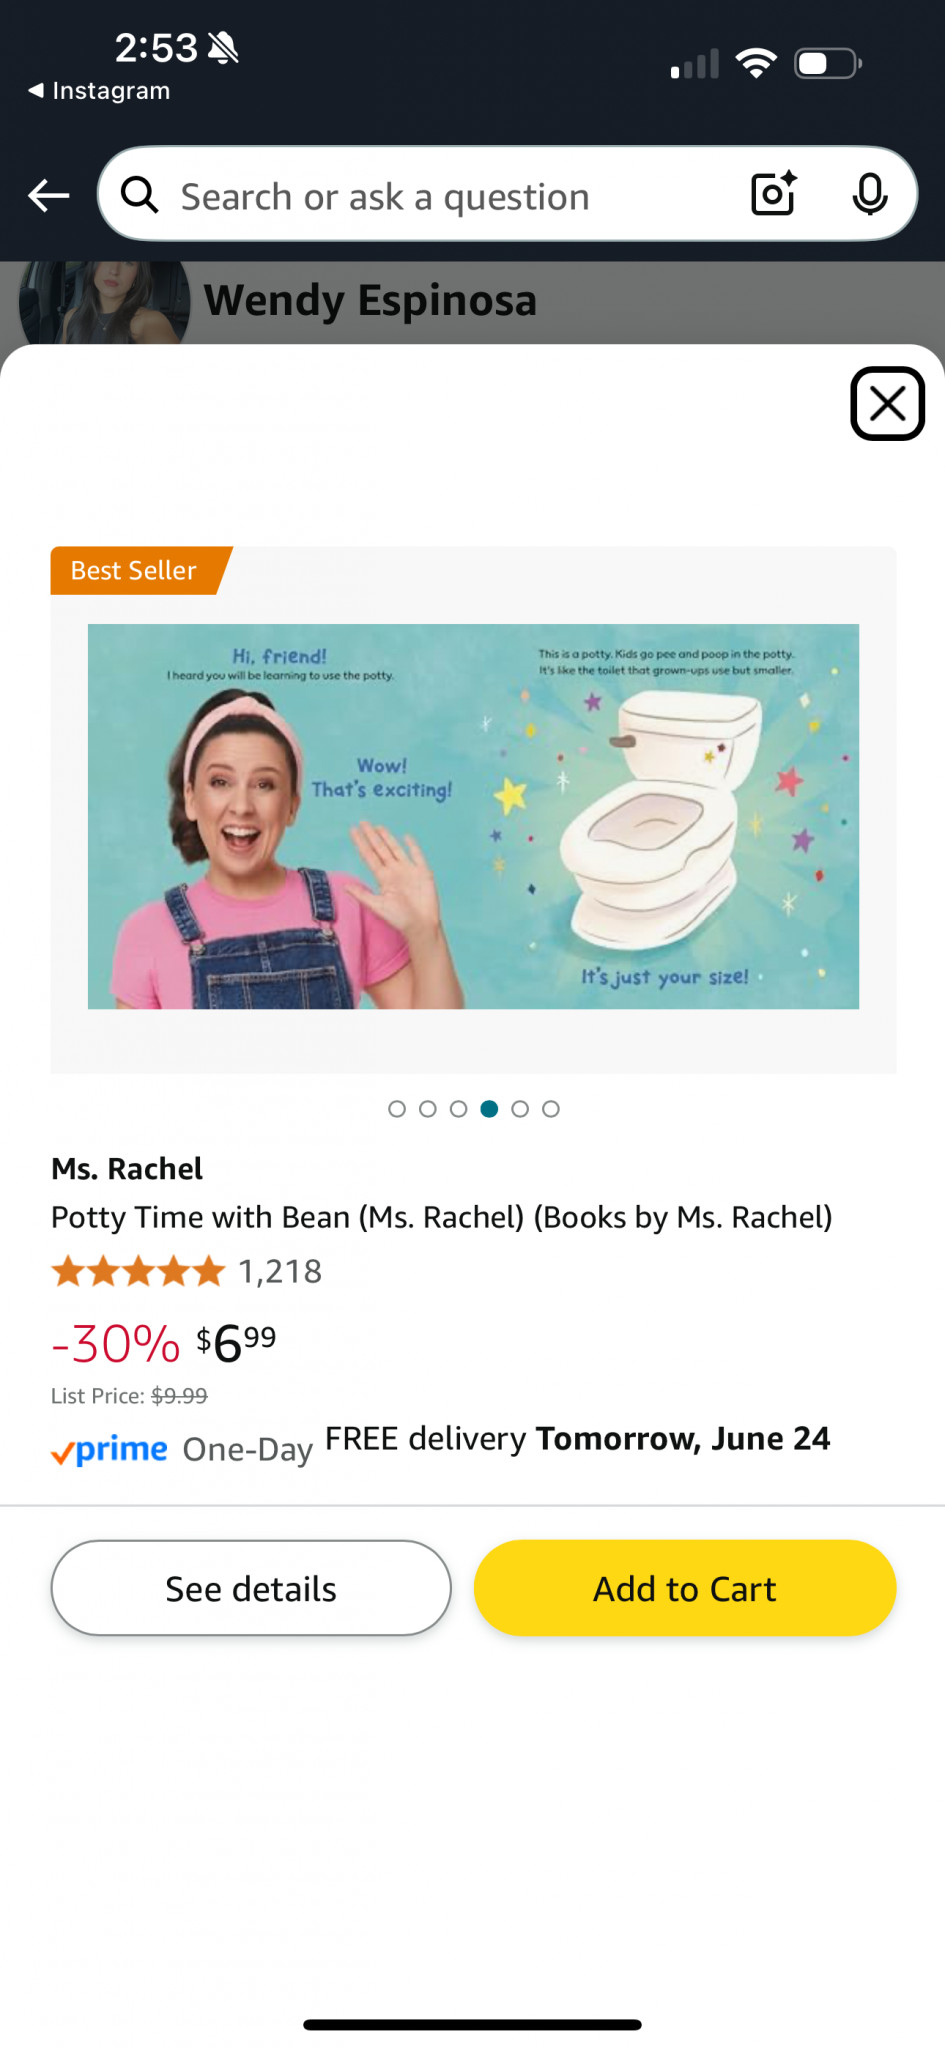Select the second image carousel dot
The image size is (945, 2048).
428,1109
